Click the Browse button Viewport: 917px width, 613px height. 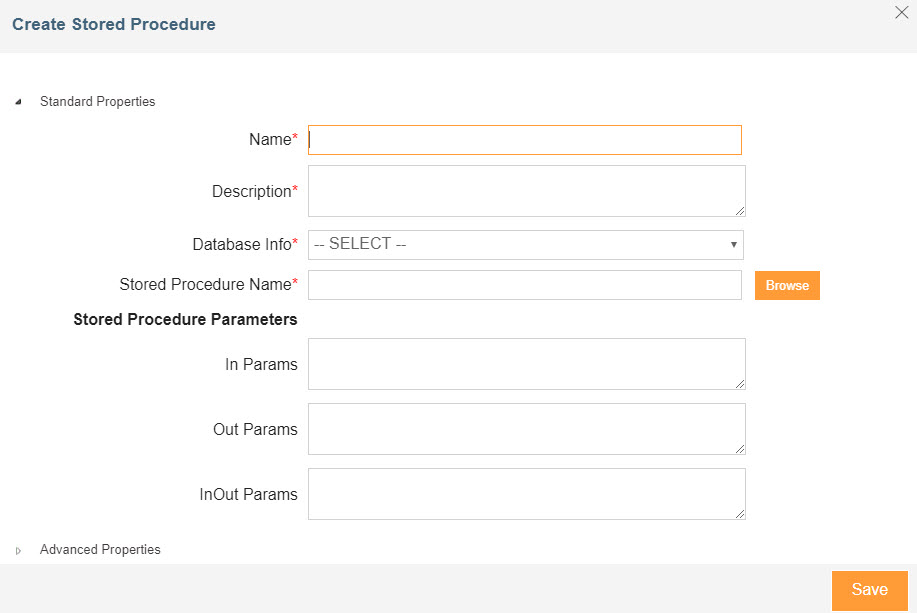(x=787, y=285)
